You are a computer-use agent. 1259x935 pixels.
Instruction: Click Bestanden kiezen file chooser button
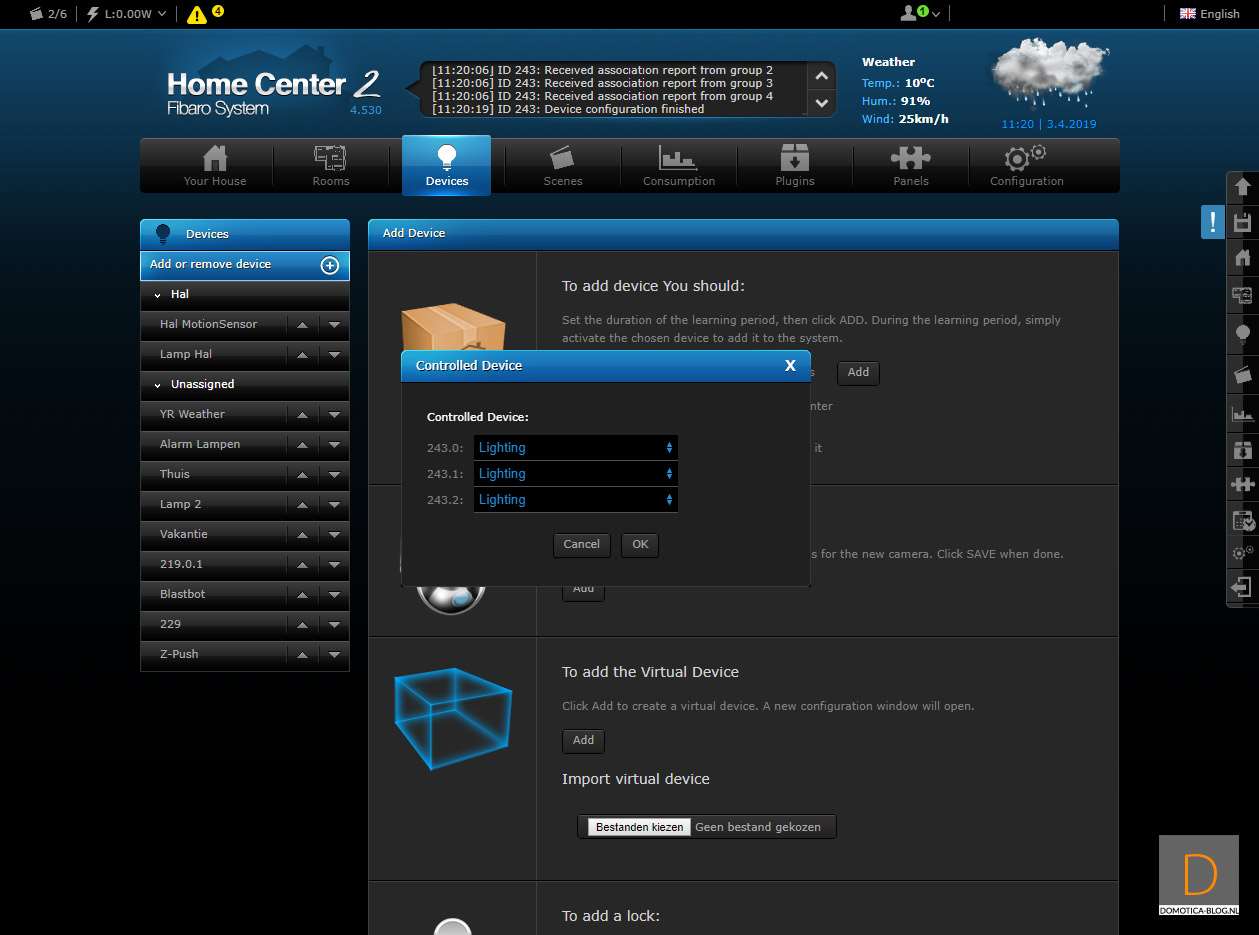[639, 827]
